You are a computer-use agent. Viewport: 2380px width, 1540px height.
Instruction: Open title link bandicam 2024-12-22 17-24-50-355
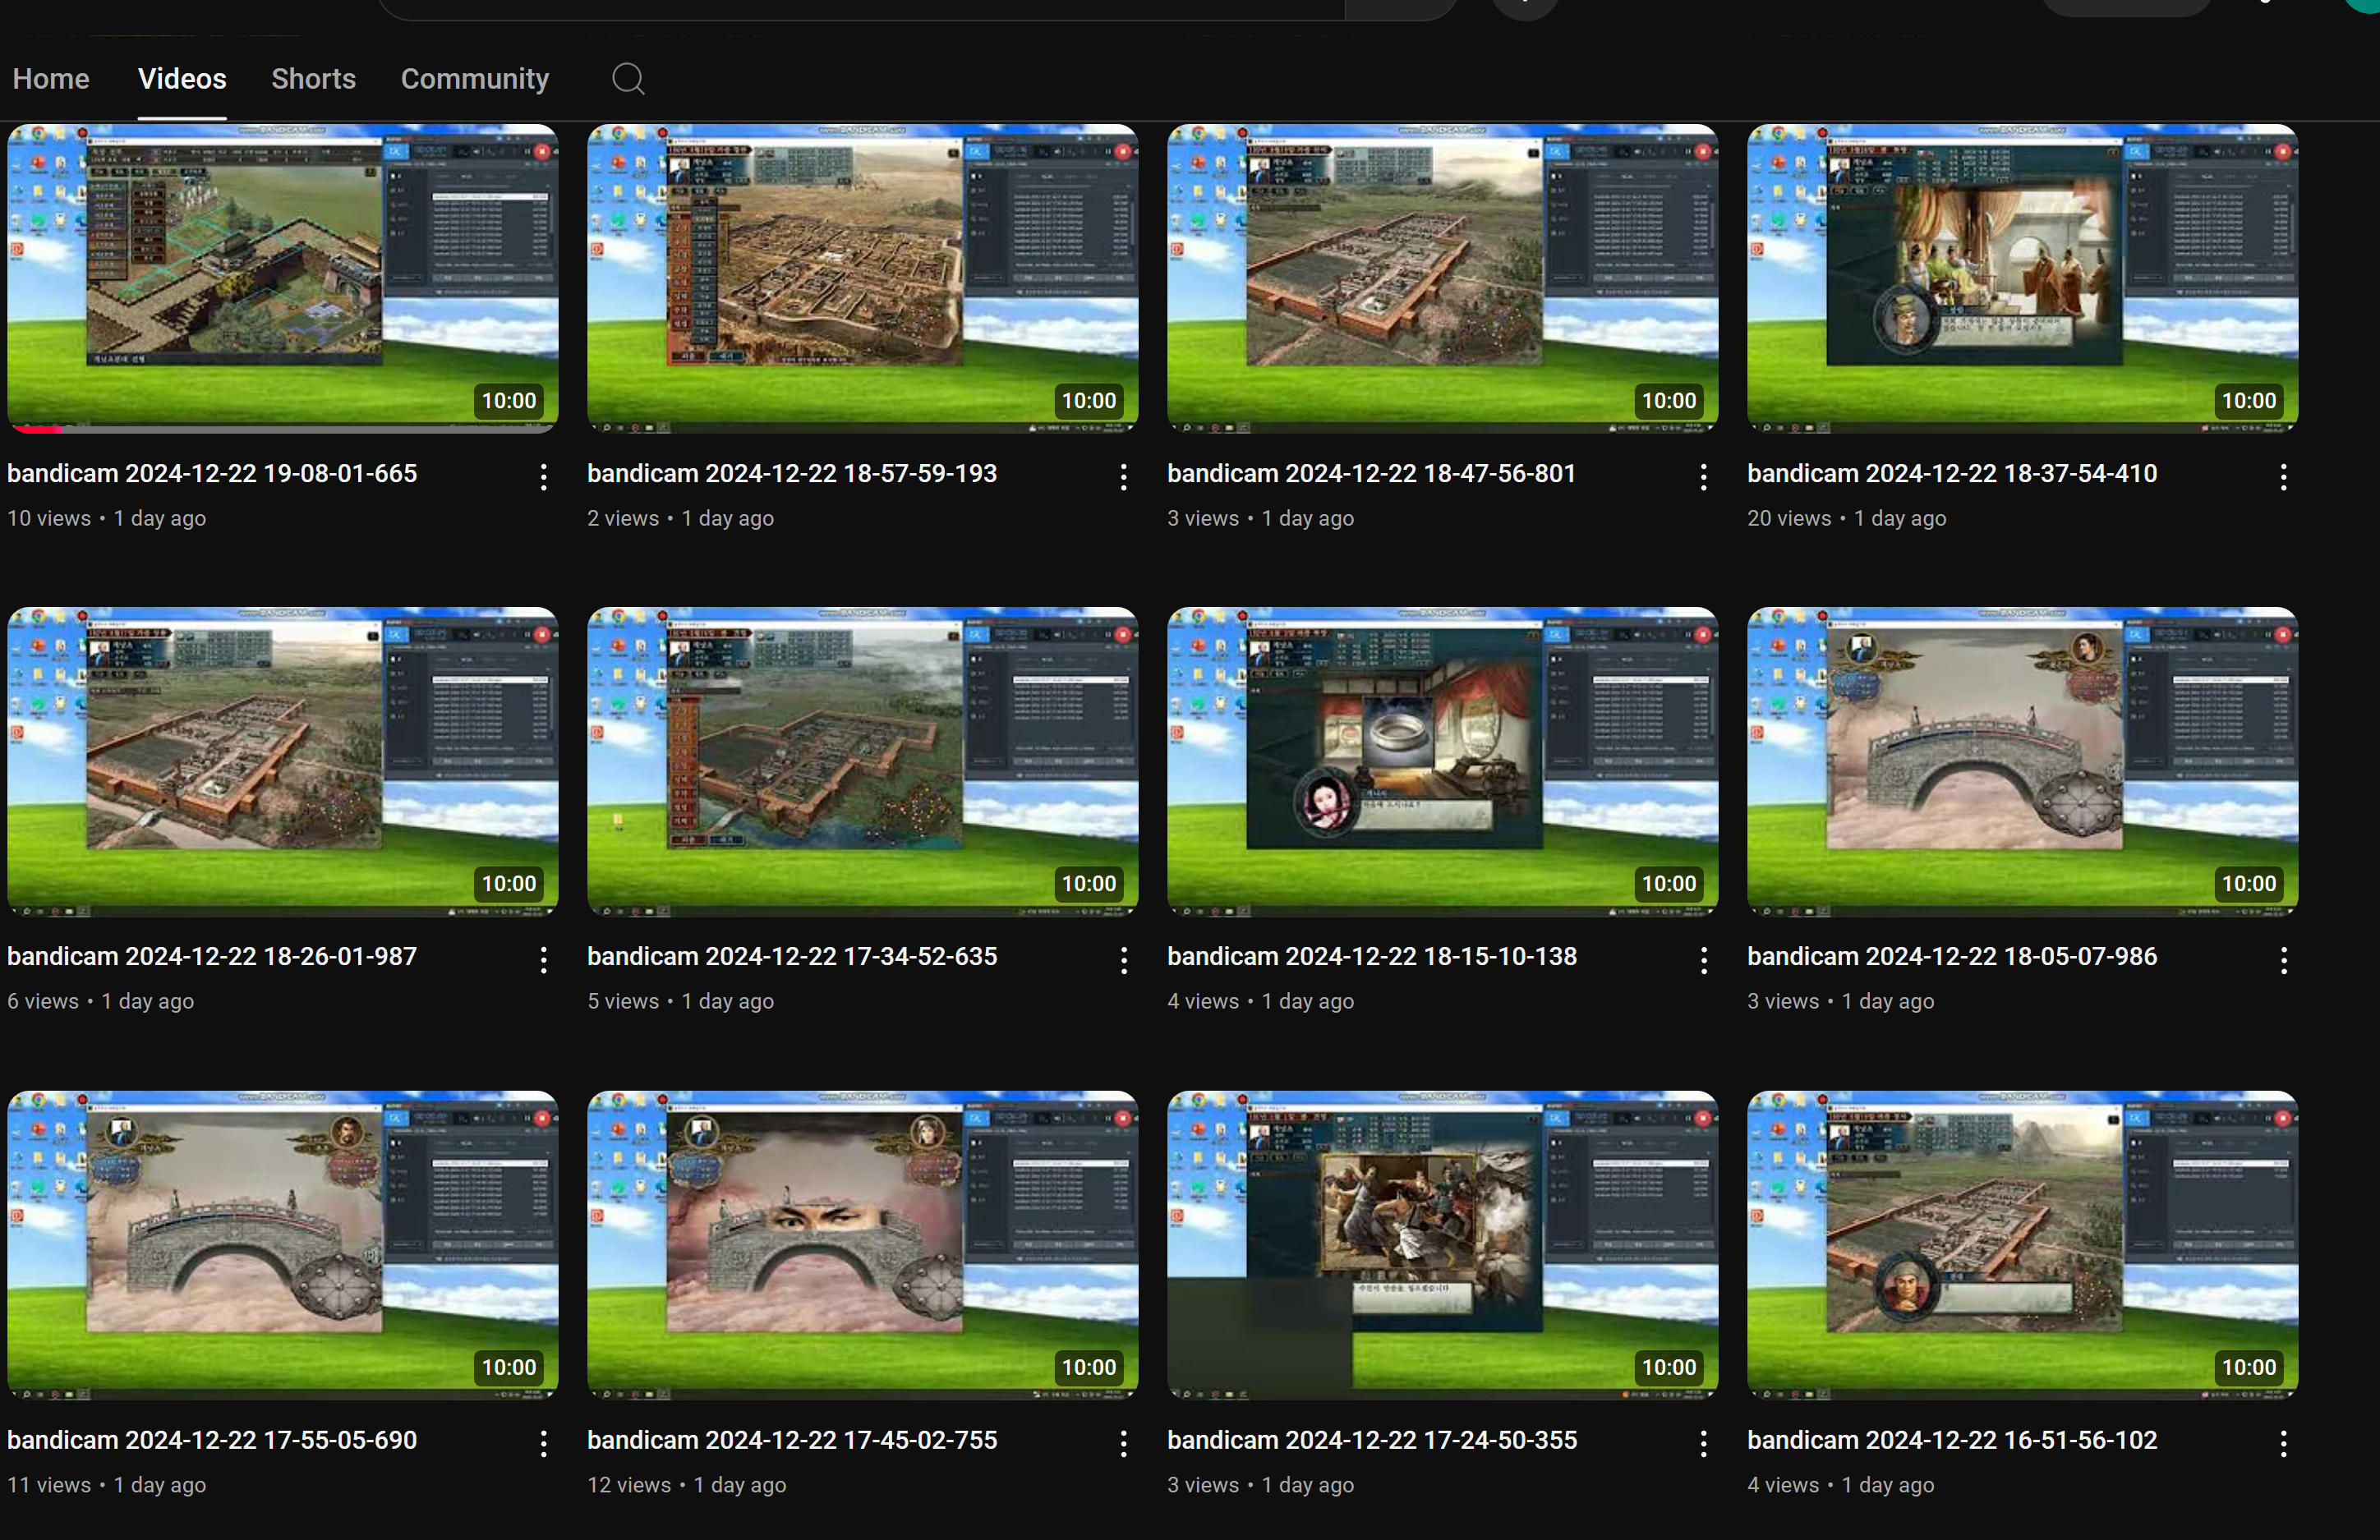1372,1440
